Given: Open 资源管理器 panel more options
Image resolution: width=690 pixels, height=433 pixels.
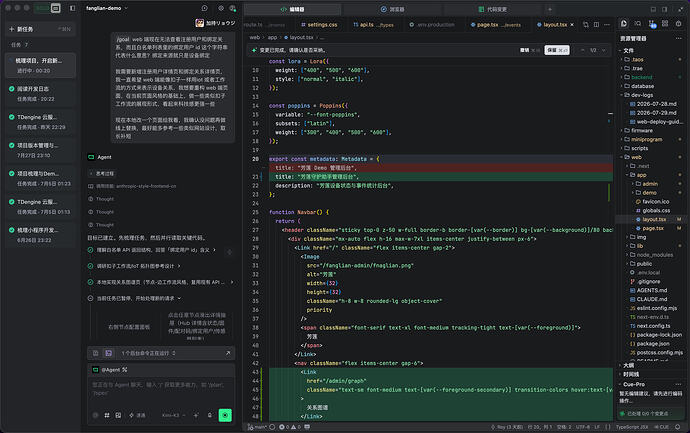Looking at the screenshot, I should 678,39.
